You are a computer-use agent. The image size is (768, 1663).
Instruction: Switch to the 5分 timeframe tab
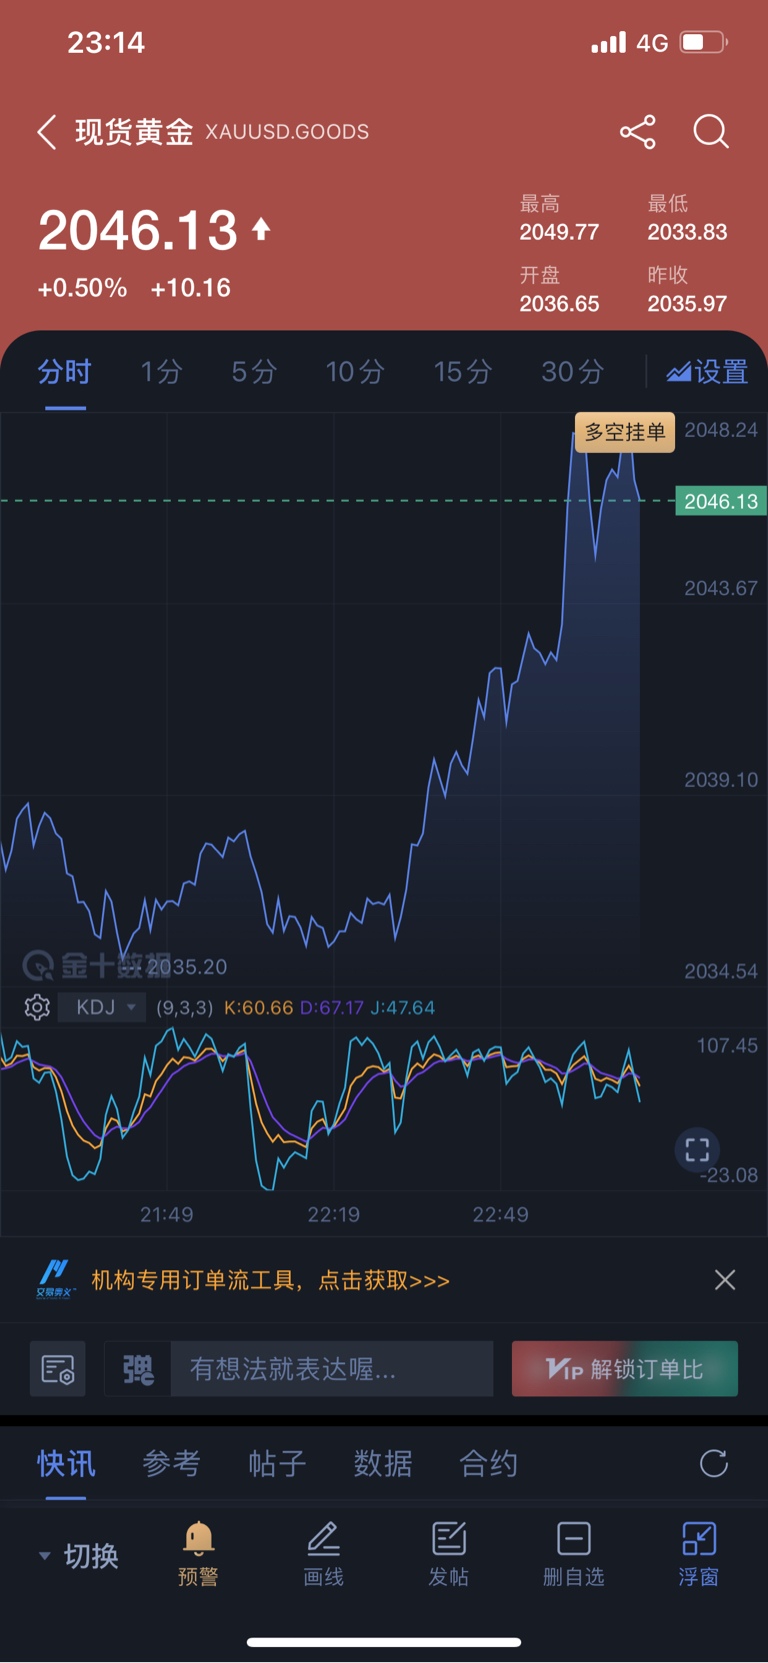pyautogui.click(x=254, y=372)
